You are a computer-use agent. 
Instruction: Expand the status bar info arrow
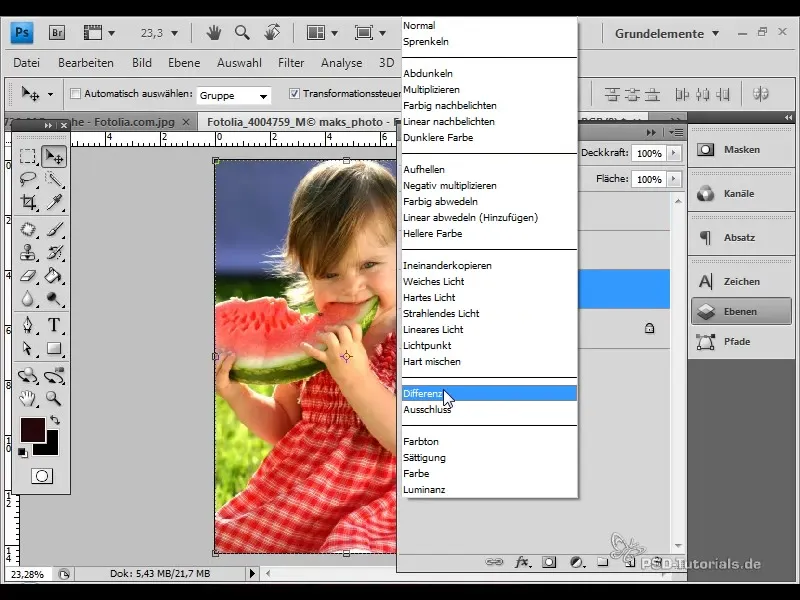click(x=252, y=573)
